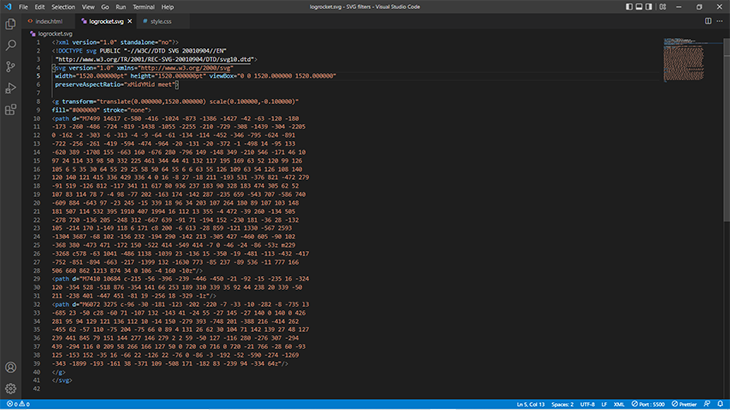The width and height of the screenshot is (730, 410).
Task: Open the Accounts icon in activity bar
Action: click(11, 368)
